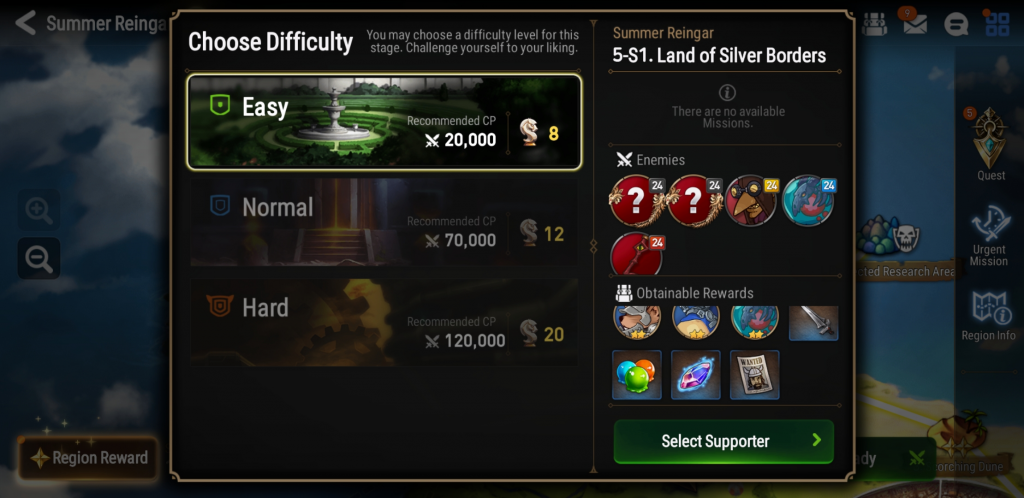The image size is (1024, 498).
Task: Go back with the top-left arrow
Action: (x=25, y=23)
